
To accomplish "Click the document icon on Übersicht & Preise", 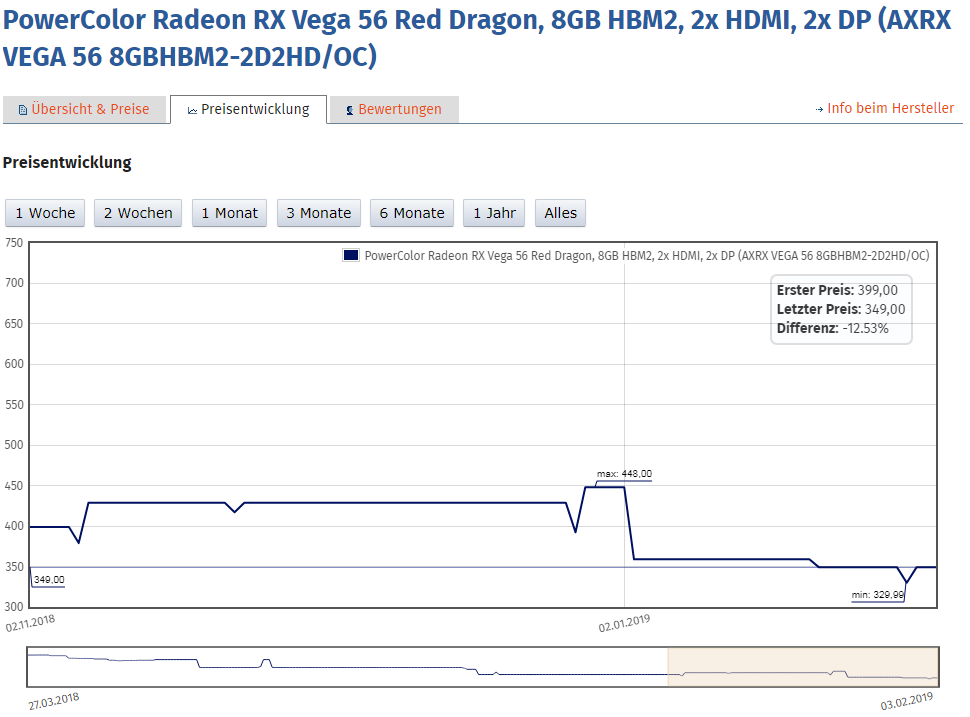I will coord(23,110).
